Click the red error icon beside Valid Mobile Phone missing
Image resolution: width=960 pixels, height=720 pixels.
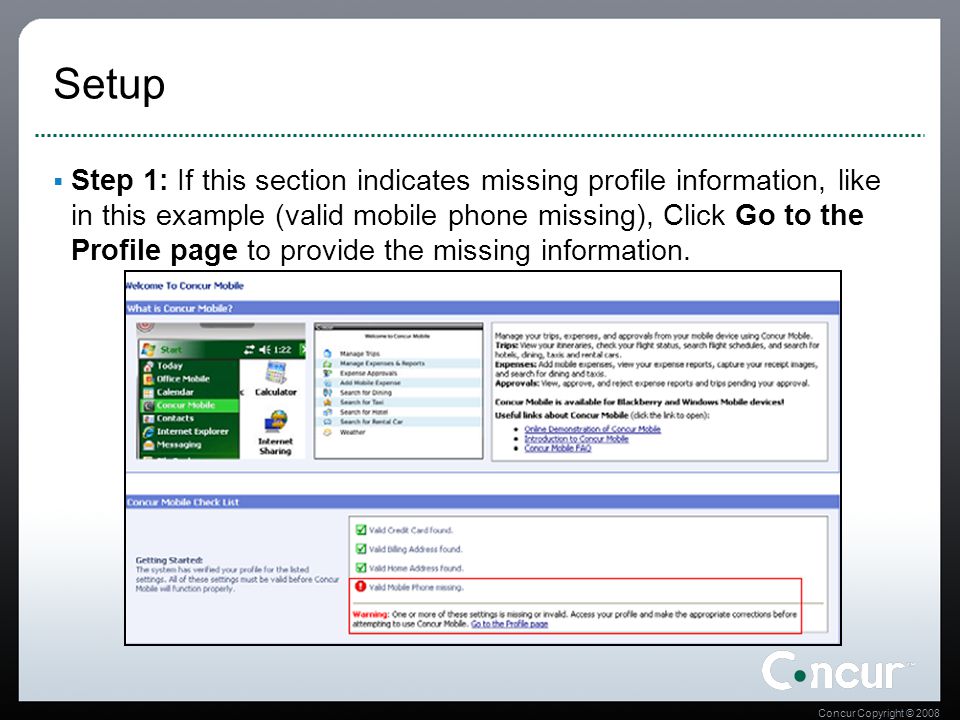tap(361, 587)
